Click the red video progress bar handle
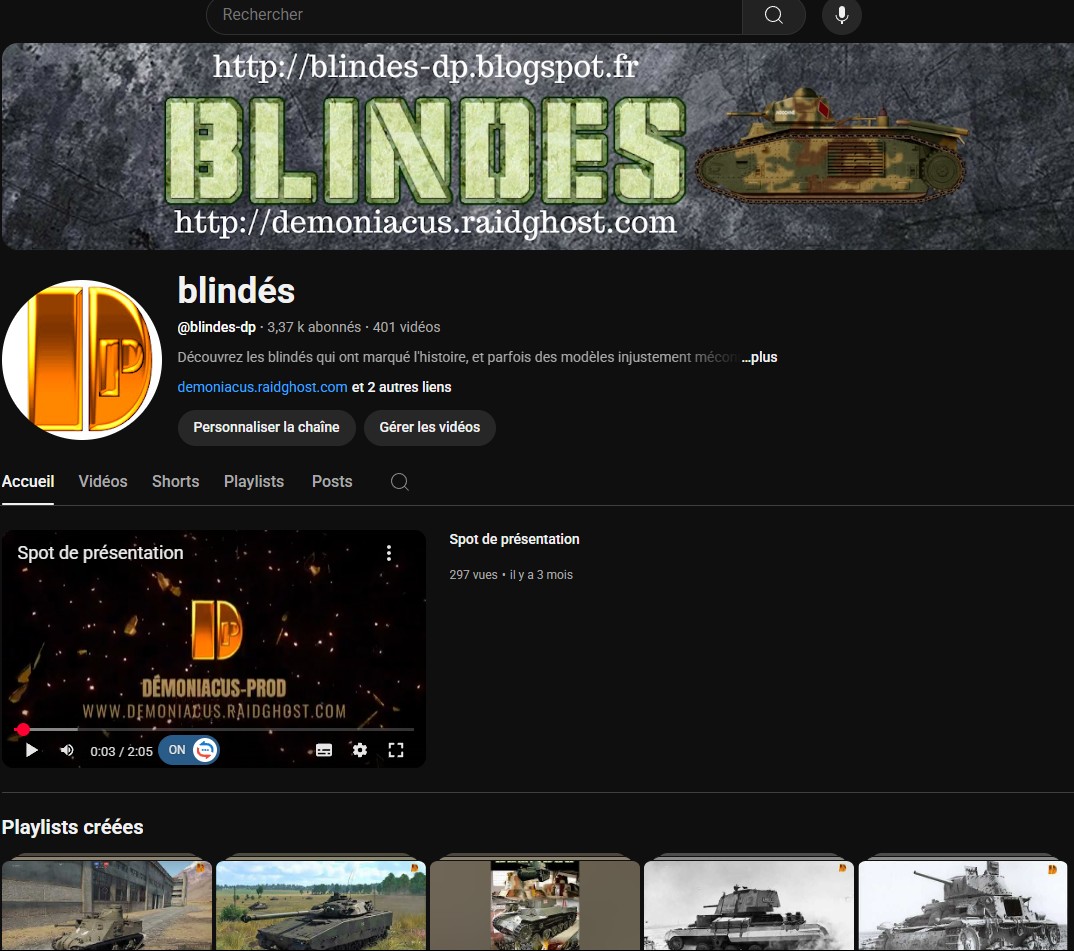 click(x=23, y=729)
